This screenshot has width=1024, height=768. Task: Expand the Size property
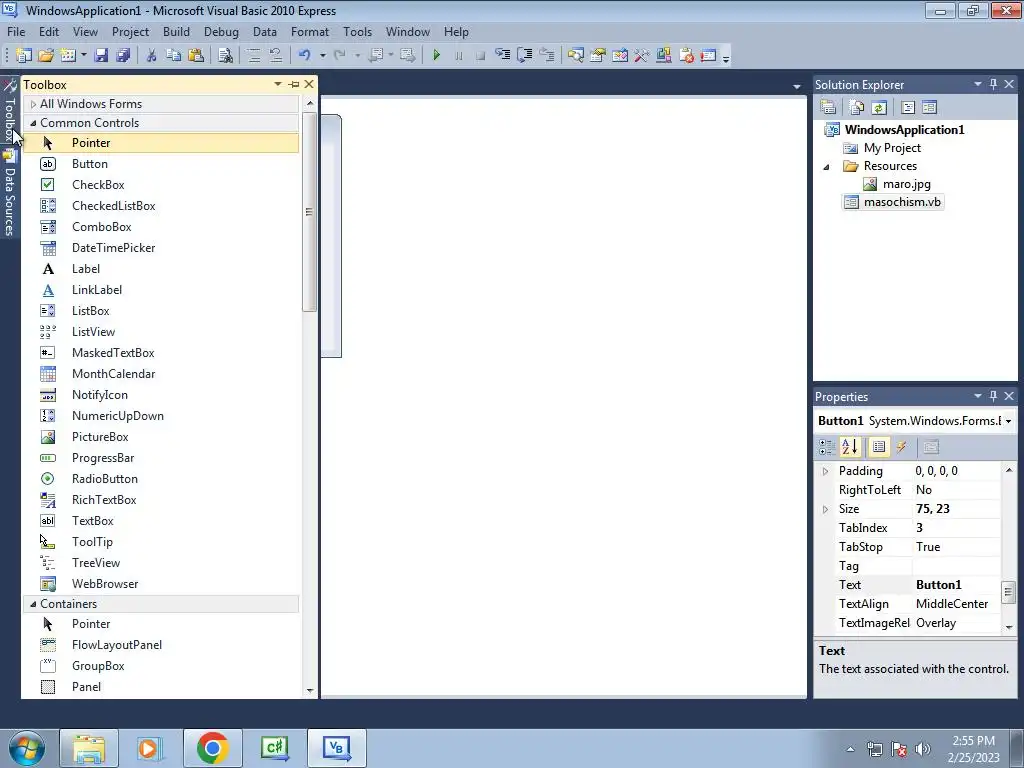(825, 509)
